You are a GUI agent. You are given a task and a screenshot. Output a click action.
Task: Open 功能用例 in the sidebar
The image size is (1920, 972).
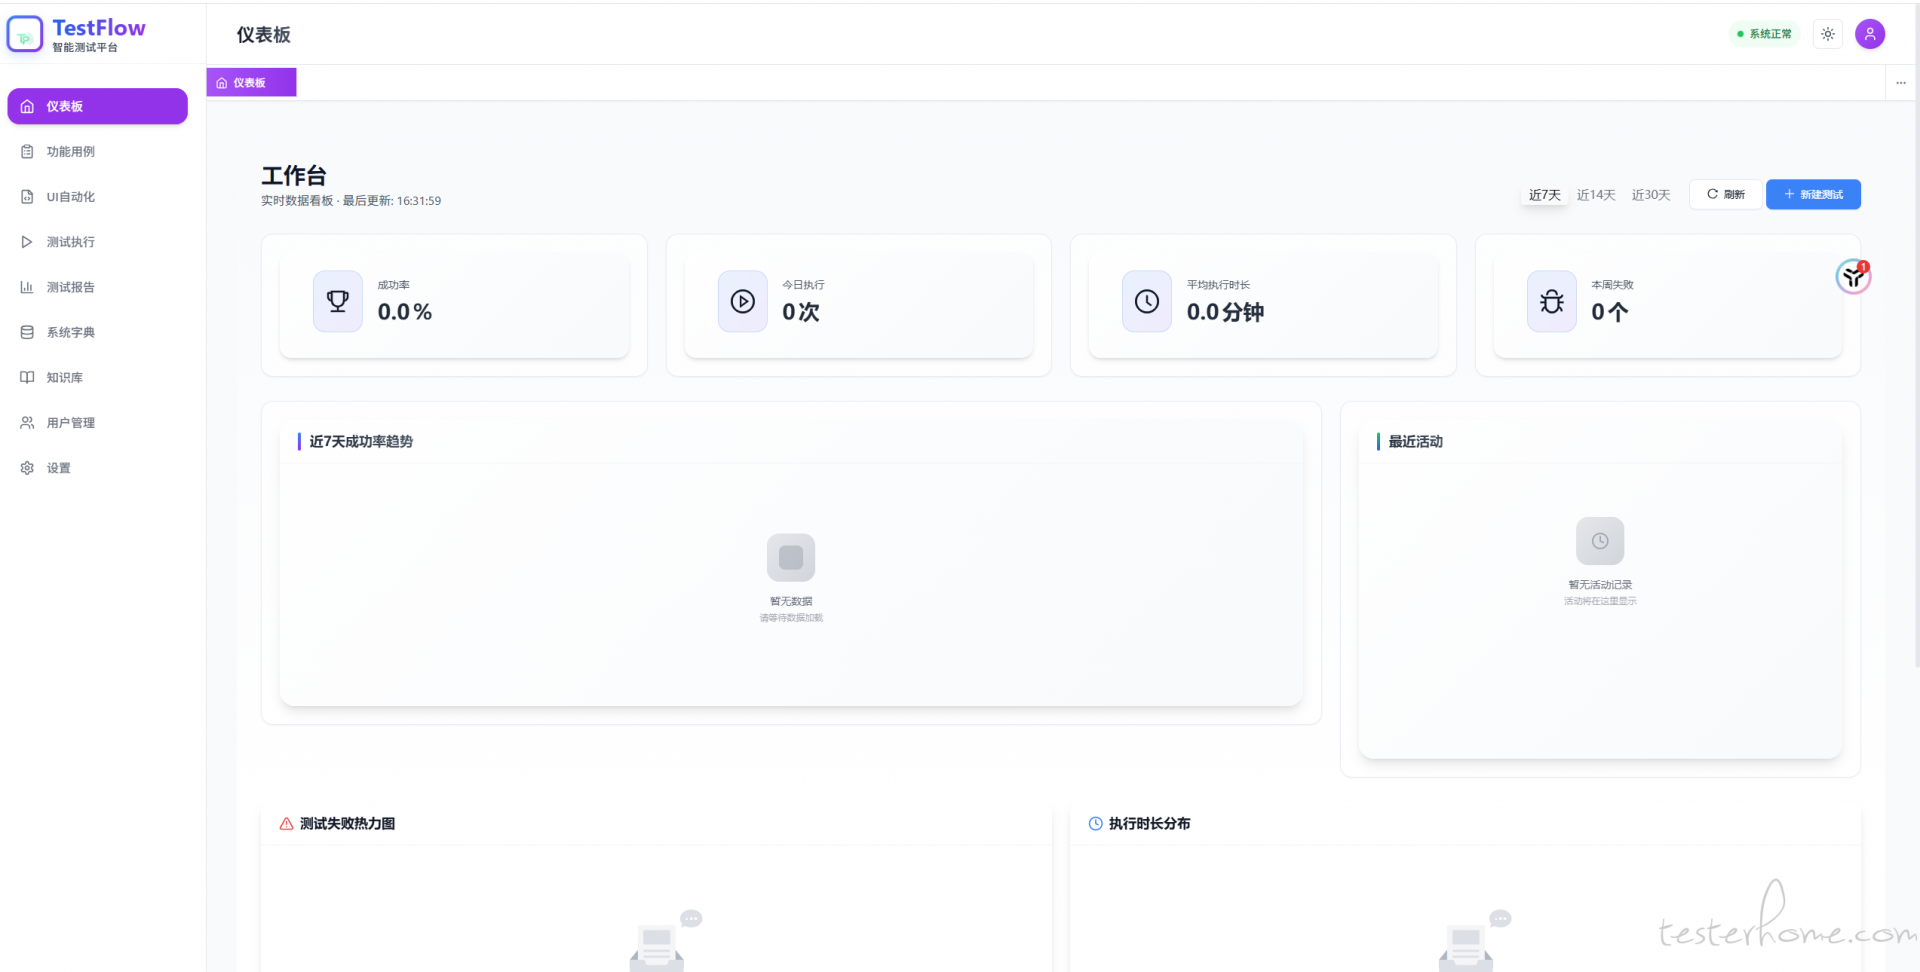[x=71, y=152]
